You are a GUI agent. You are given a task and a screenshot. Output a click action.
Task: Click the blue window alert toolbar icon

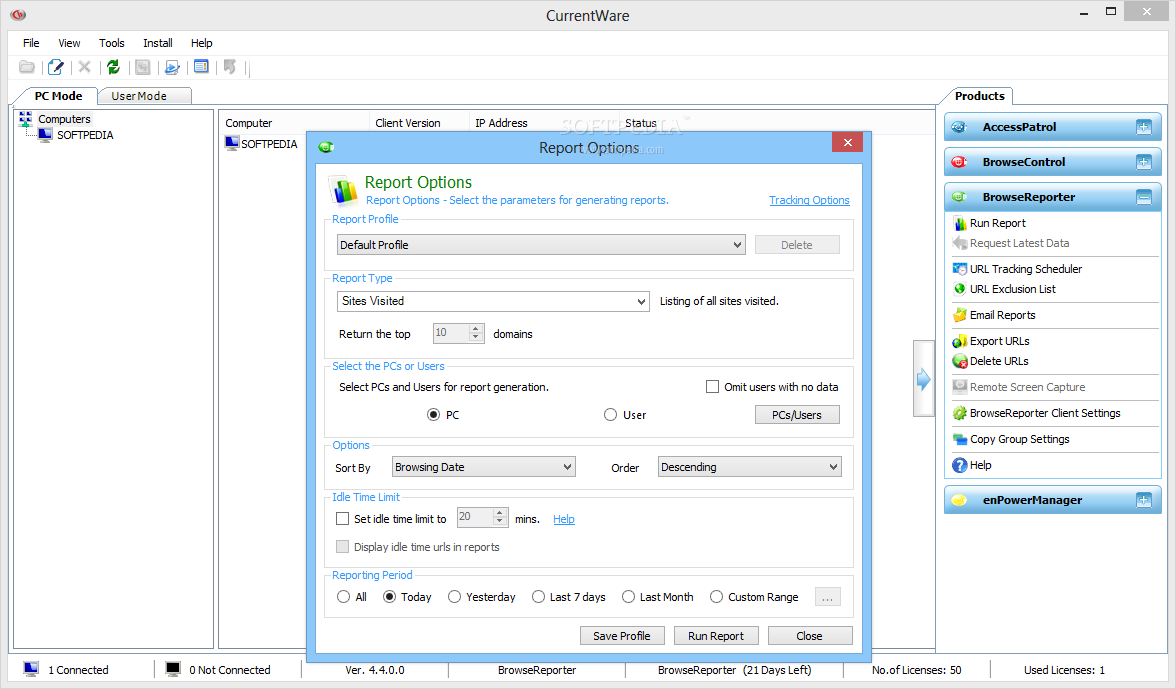[201, 67]
